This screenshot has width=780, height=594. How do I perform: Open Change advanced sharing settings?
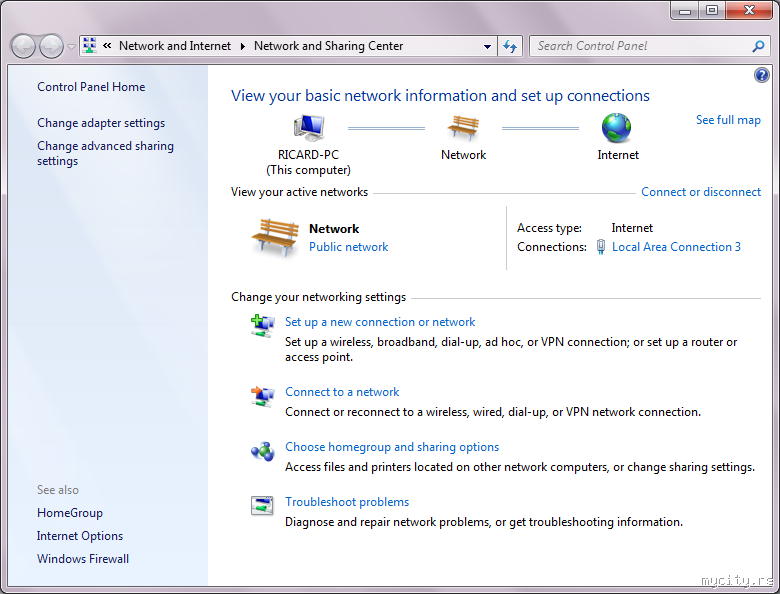(x=105, y=153)
